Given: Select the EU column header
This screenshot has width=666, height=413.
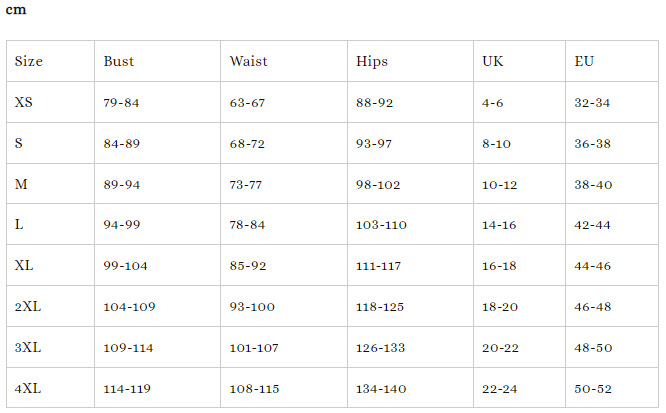Looking at the screenshot, I should coord(584,61).
